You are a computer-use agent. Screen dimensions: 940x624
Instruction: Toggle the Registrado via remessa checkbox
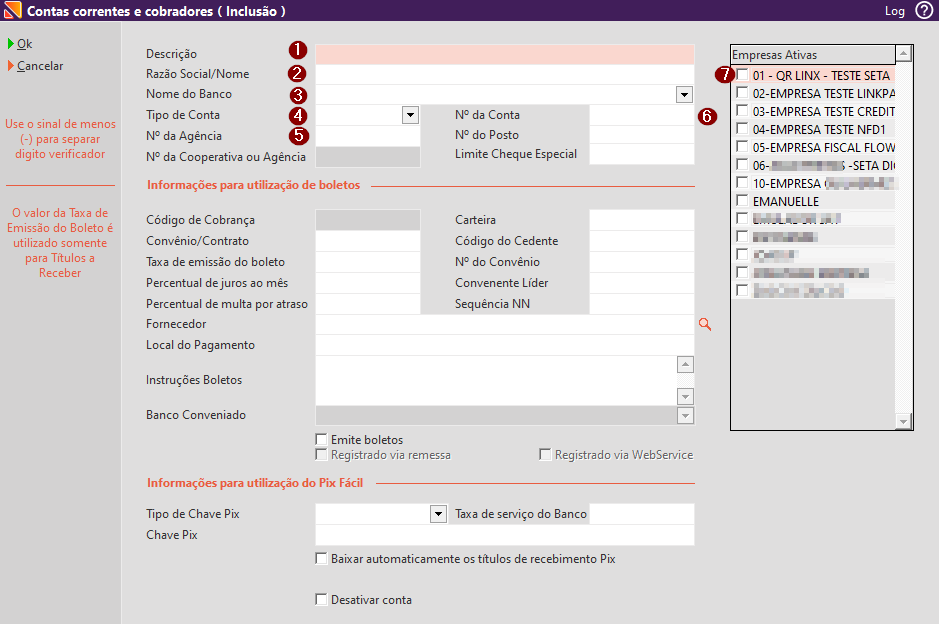pos(321,455)
